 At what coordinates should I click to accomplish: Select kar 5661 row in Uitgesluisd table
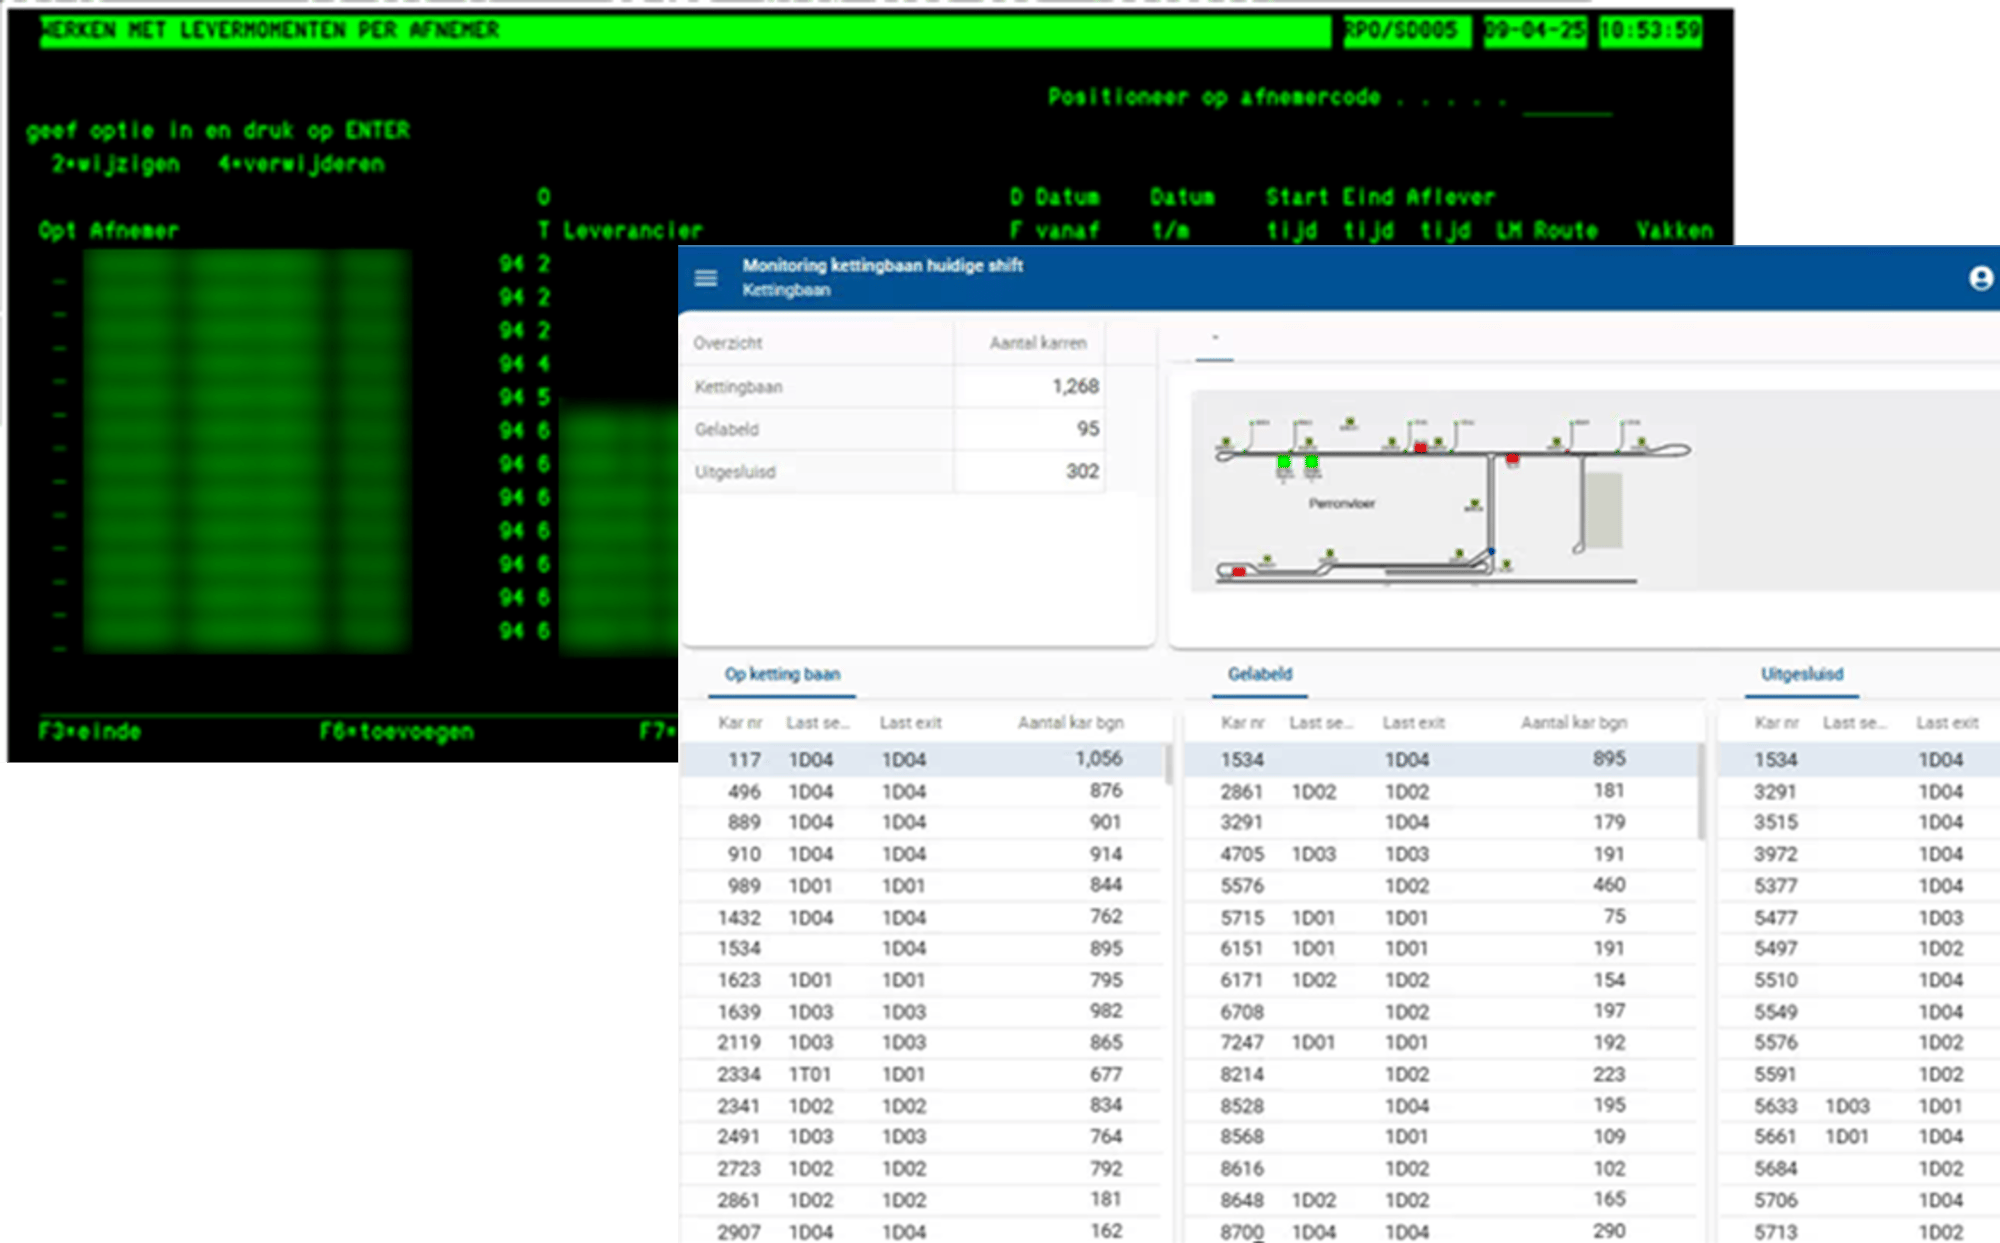point(1859,1137)
